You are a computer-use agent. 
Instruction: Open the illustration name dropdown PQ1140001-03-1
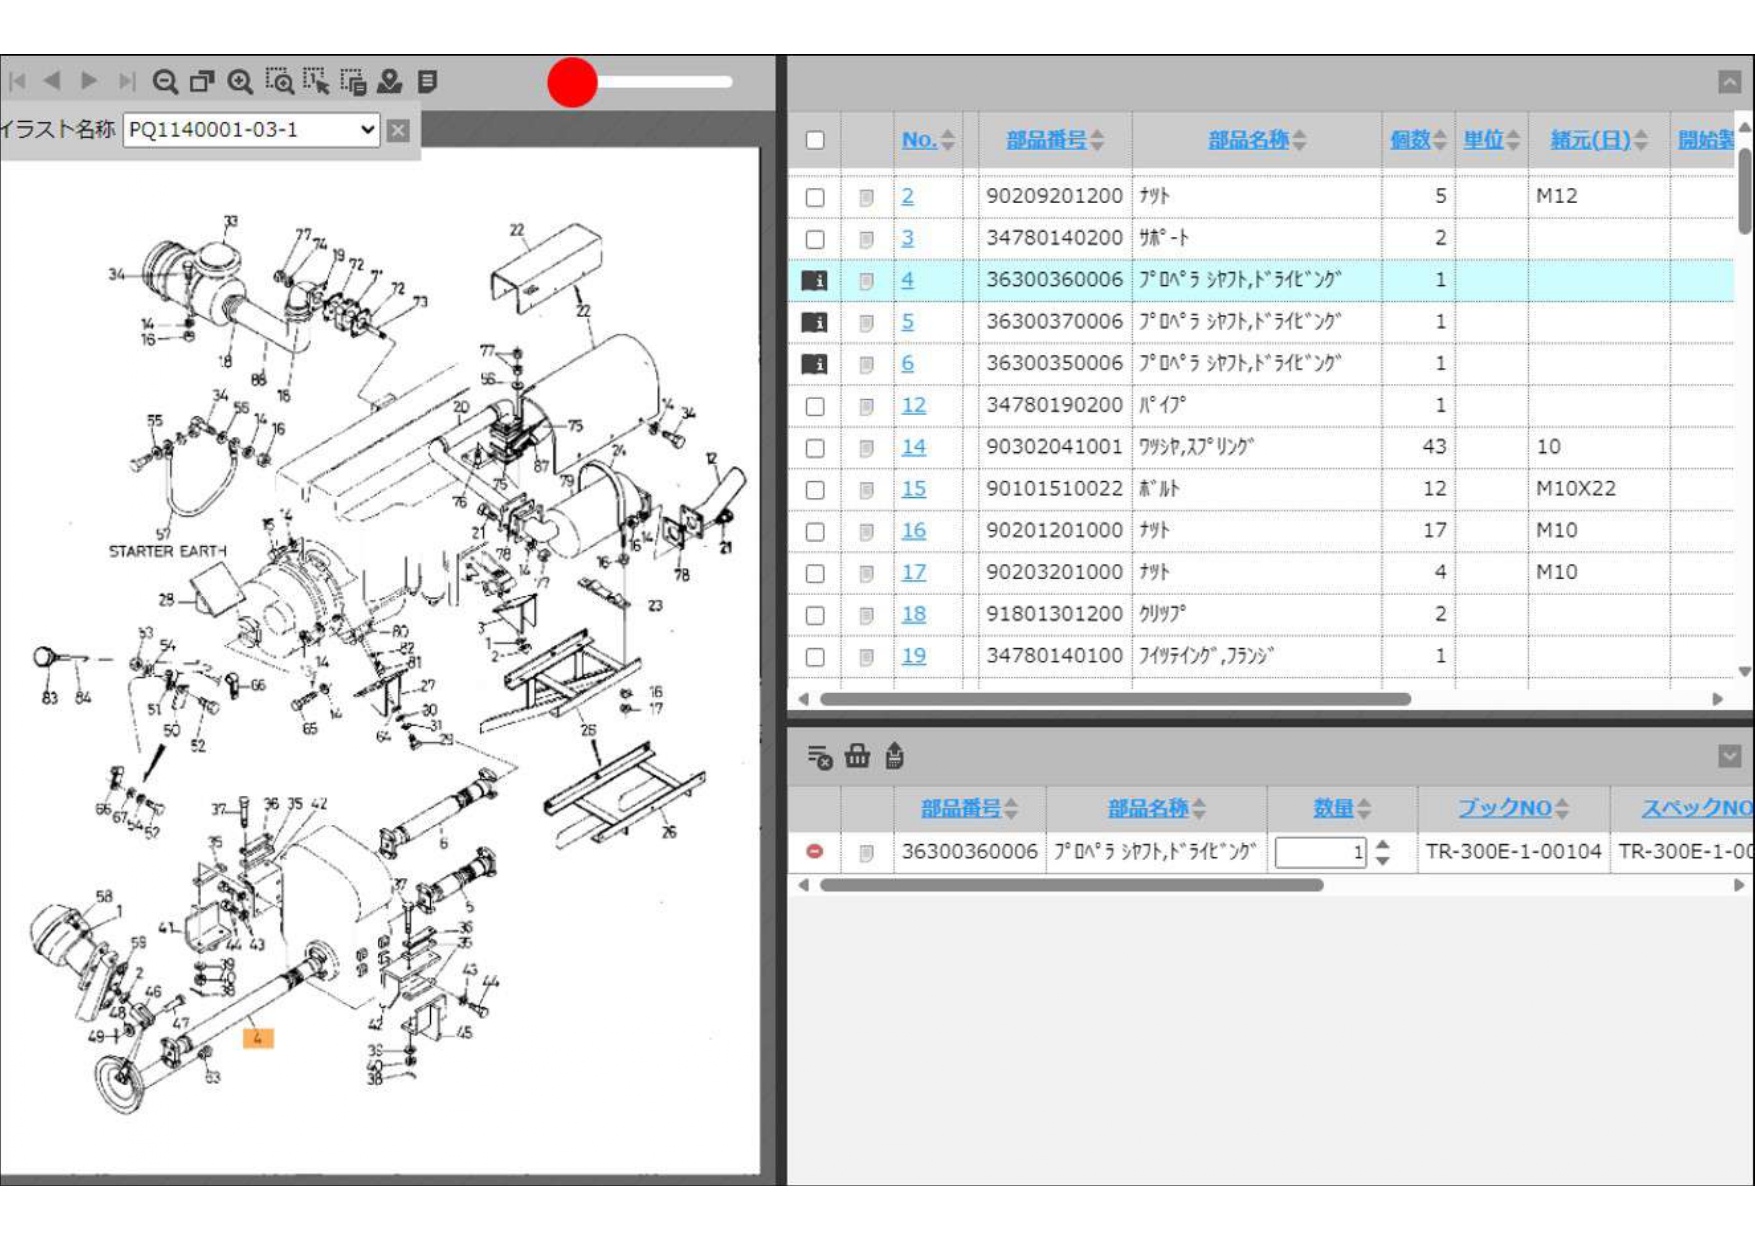(x=250, y=130)
